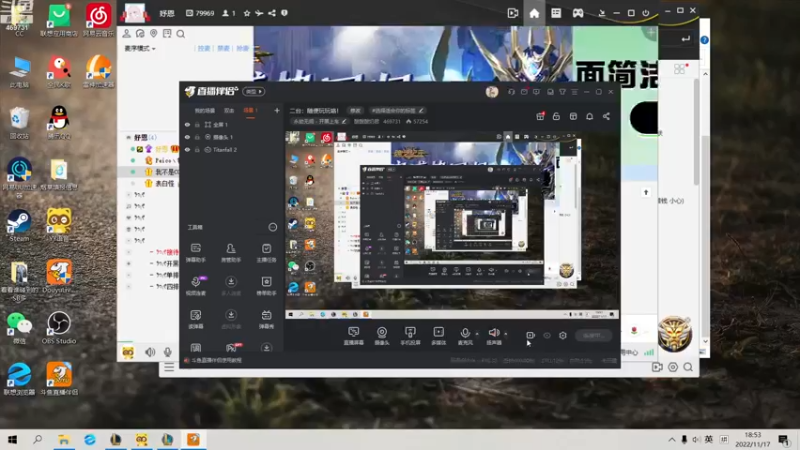
Task: Open streaming settings gear
Action: pos(563,335)
